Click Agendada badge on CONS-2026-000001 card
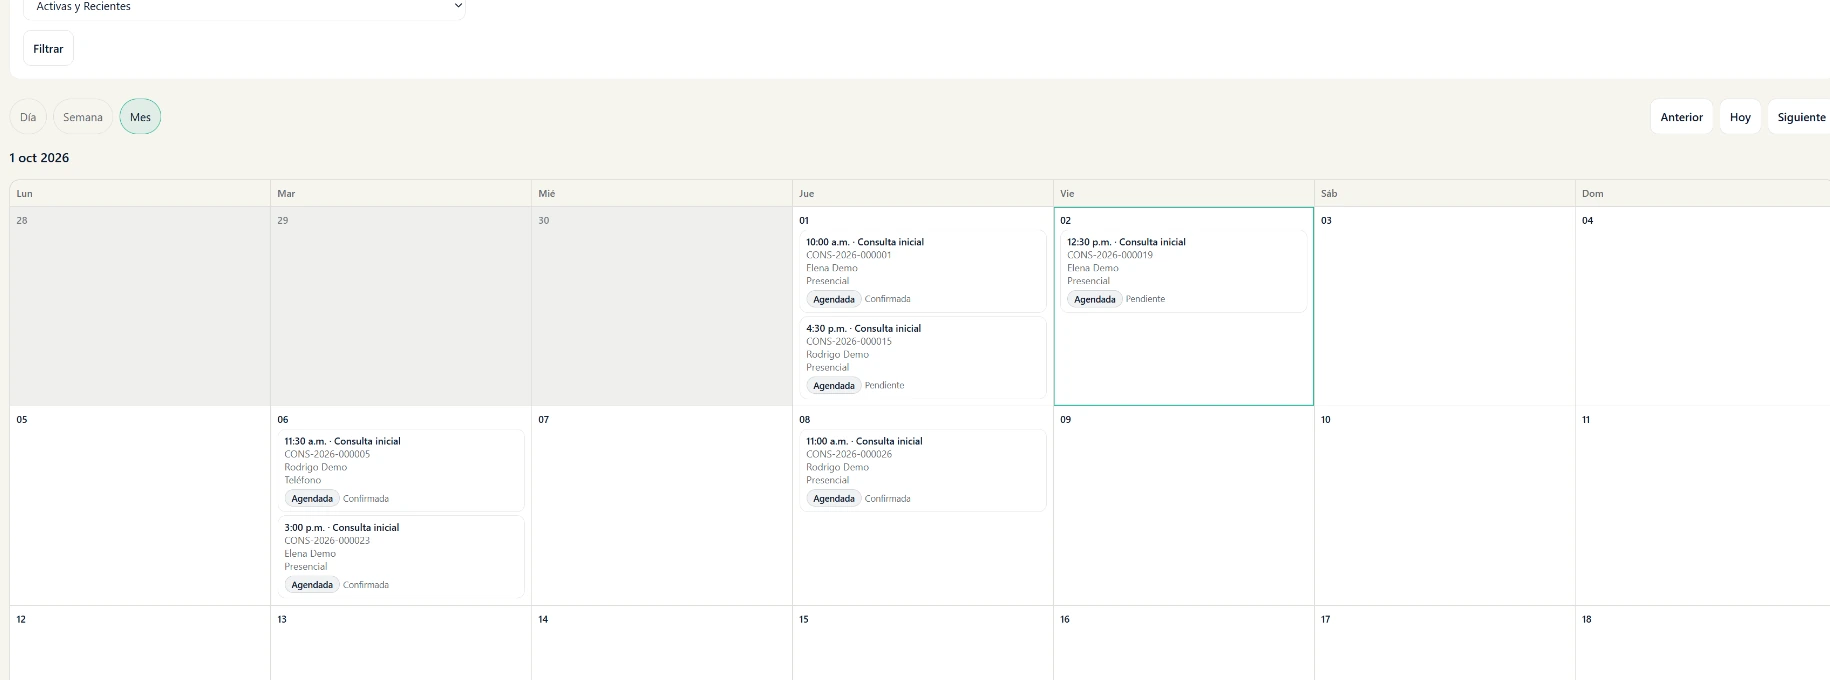1830x680 pixels. click(834, 299)
